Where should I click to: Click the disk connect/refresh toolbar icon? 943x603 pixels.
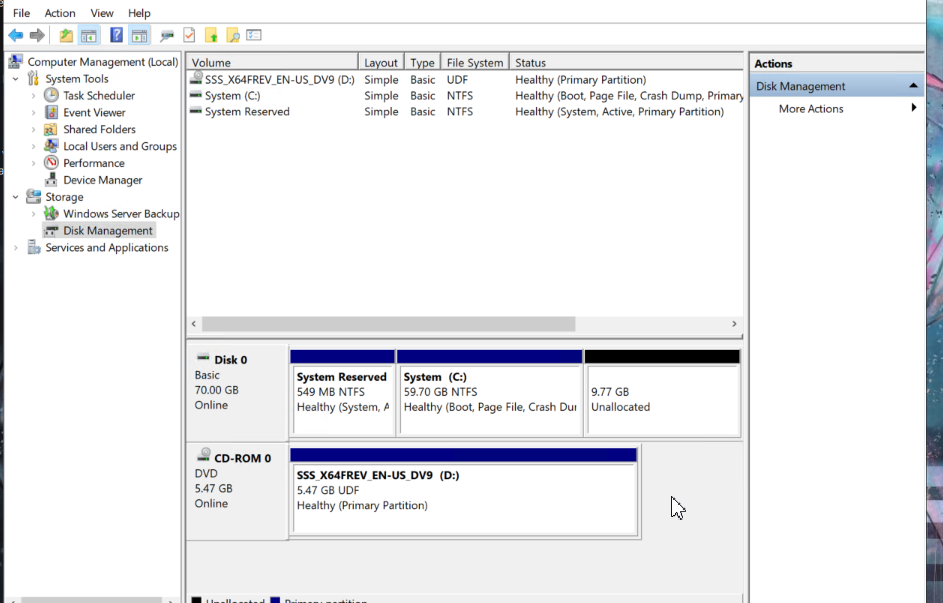click(x=167, y=36)
